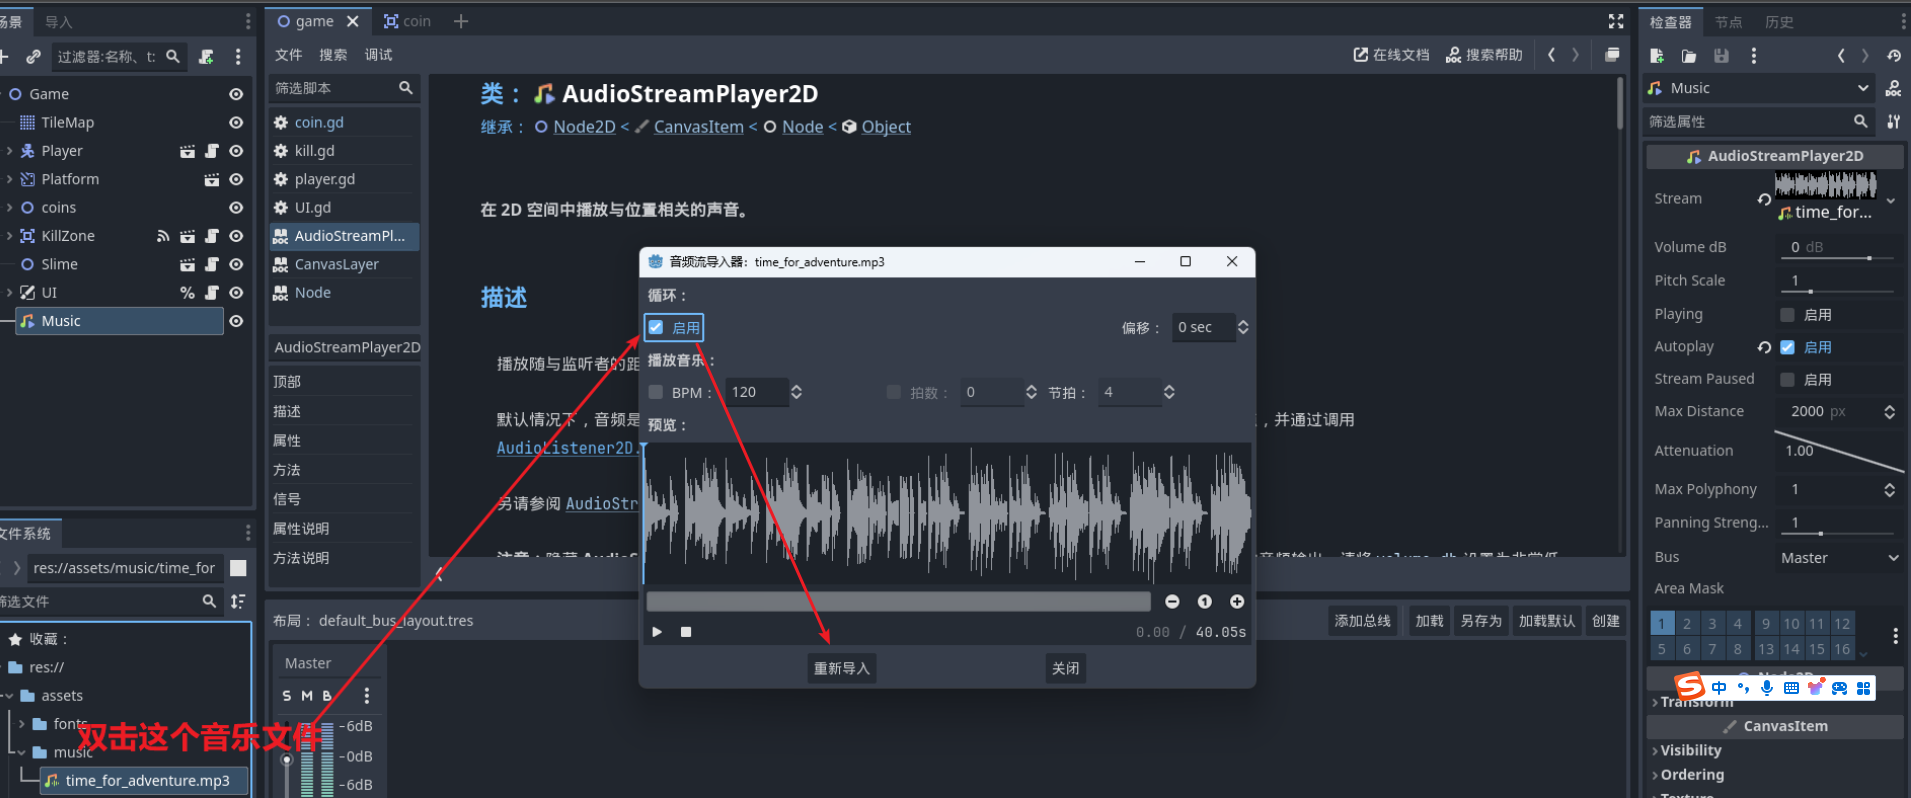Screen dimensions: 1911x798
Task: Expand the Visibility section
Action: coord(1689,750)
